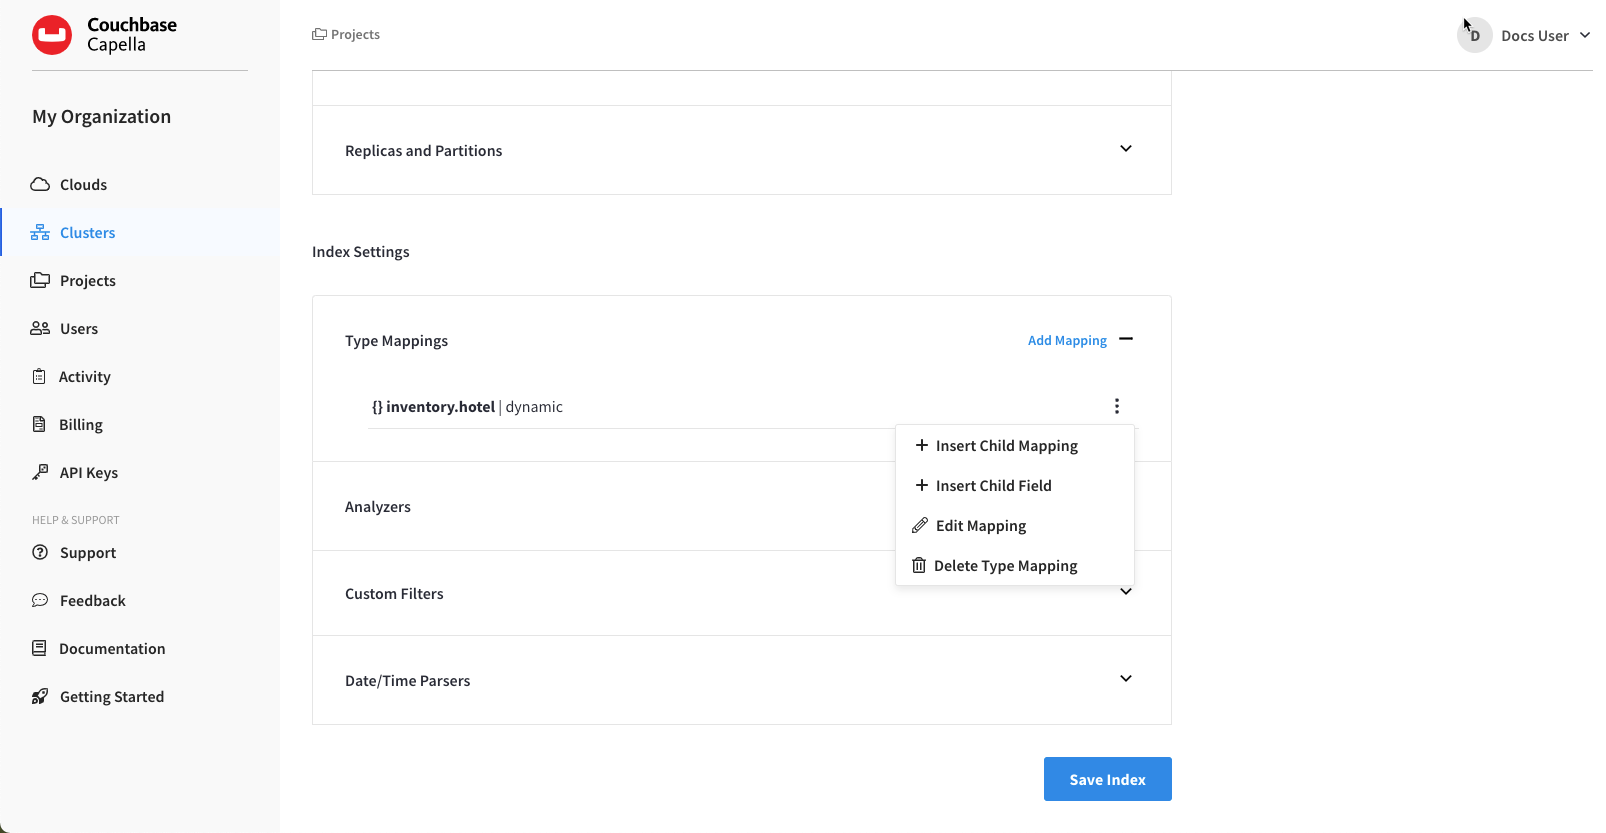Click the Getting Started rocket icon
The image size is (1606, 833).
coord(40,697)
